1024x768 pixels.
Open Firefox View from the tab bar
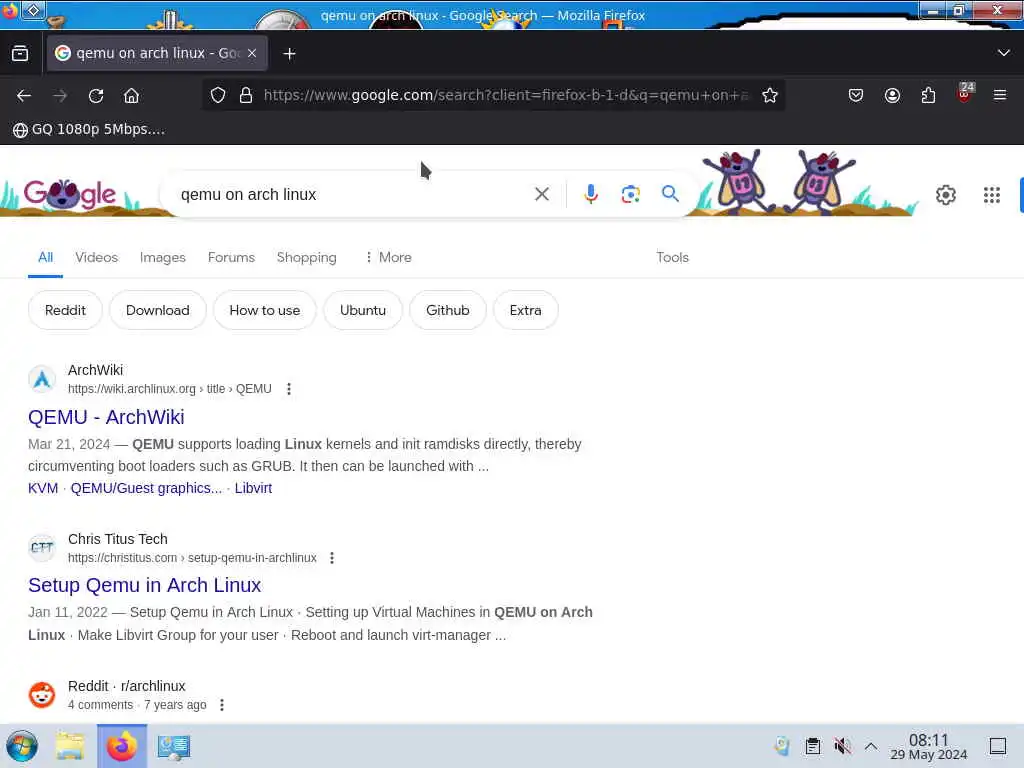[x=20, y=54]
